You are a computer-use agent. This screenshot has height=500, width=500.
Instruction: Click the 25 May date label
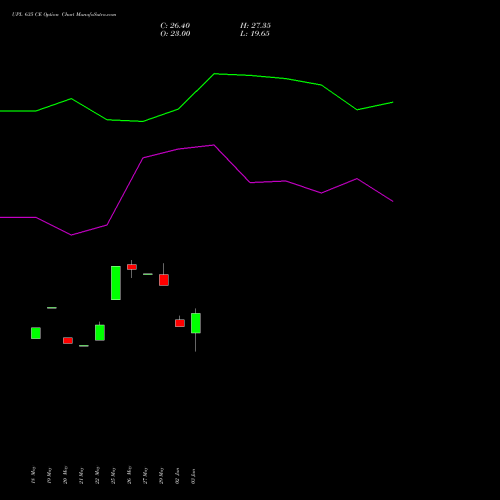click(x=113, y=475)
